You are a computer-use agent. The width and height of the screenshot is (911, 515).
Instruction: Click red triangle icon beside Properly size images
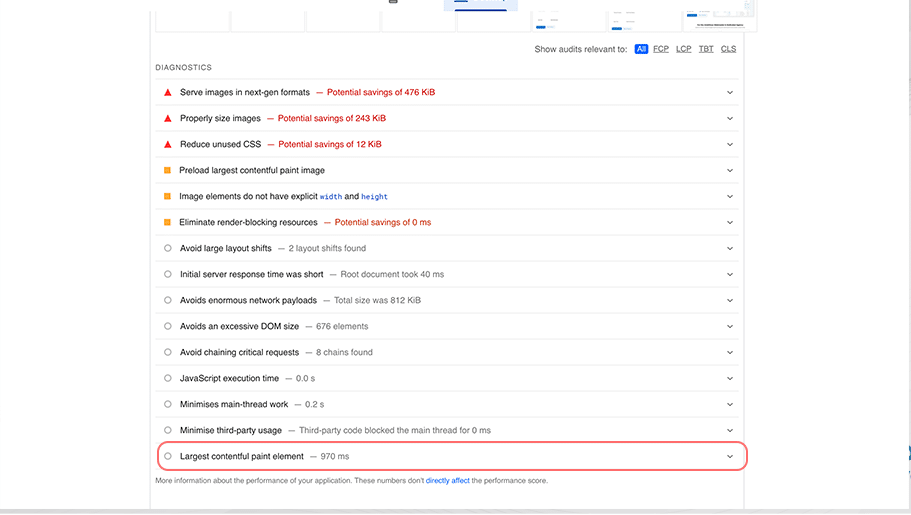click(168, 119)
